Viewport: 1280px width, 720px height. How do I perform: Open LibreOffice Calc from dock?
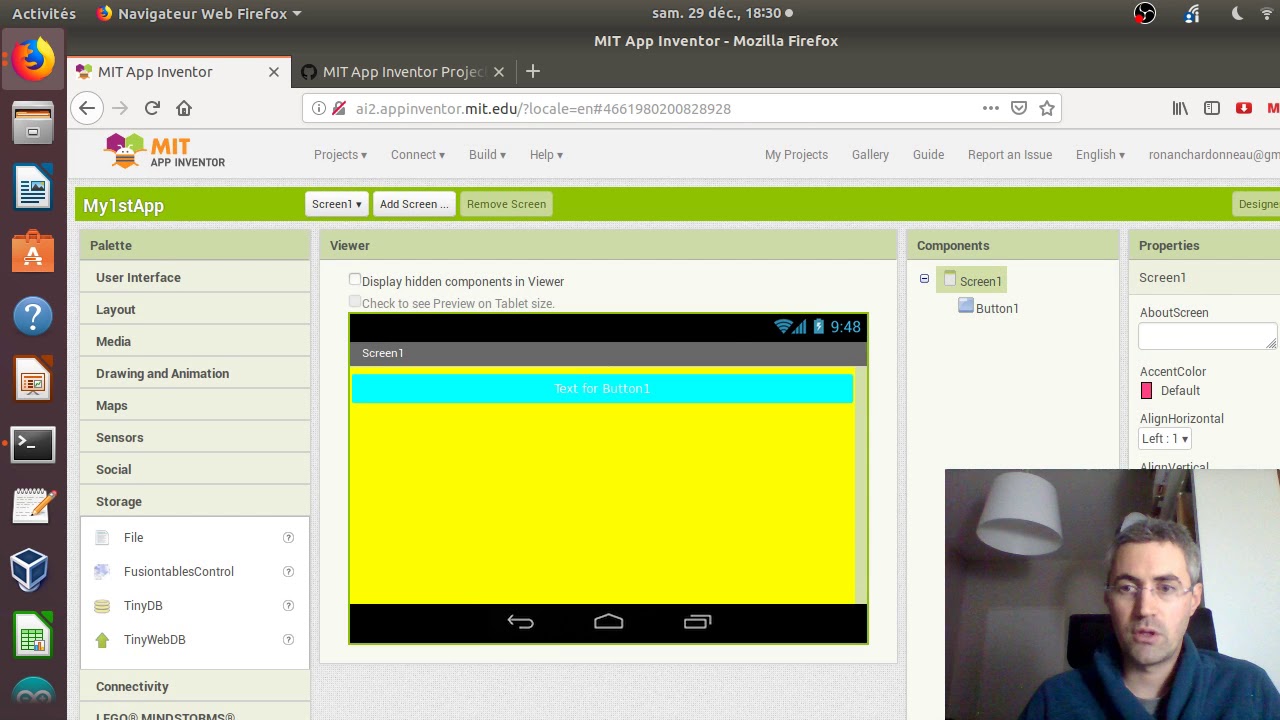tap(33, 635)
